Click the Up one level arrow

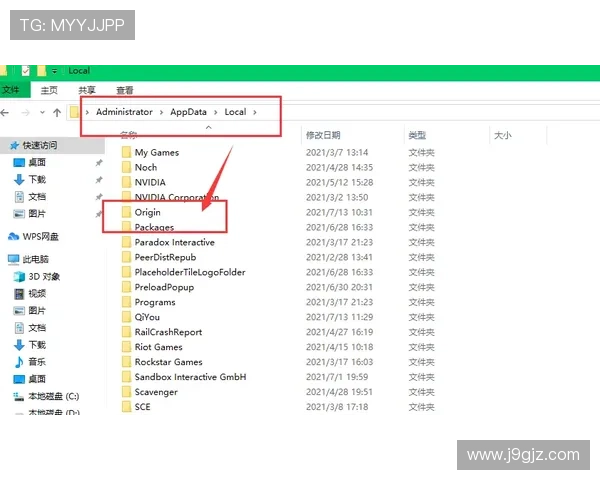pyautogui.click(x=57, y=112)
